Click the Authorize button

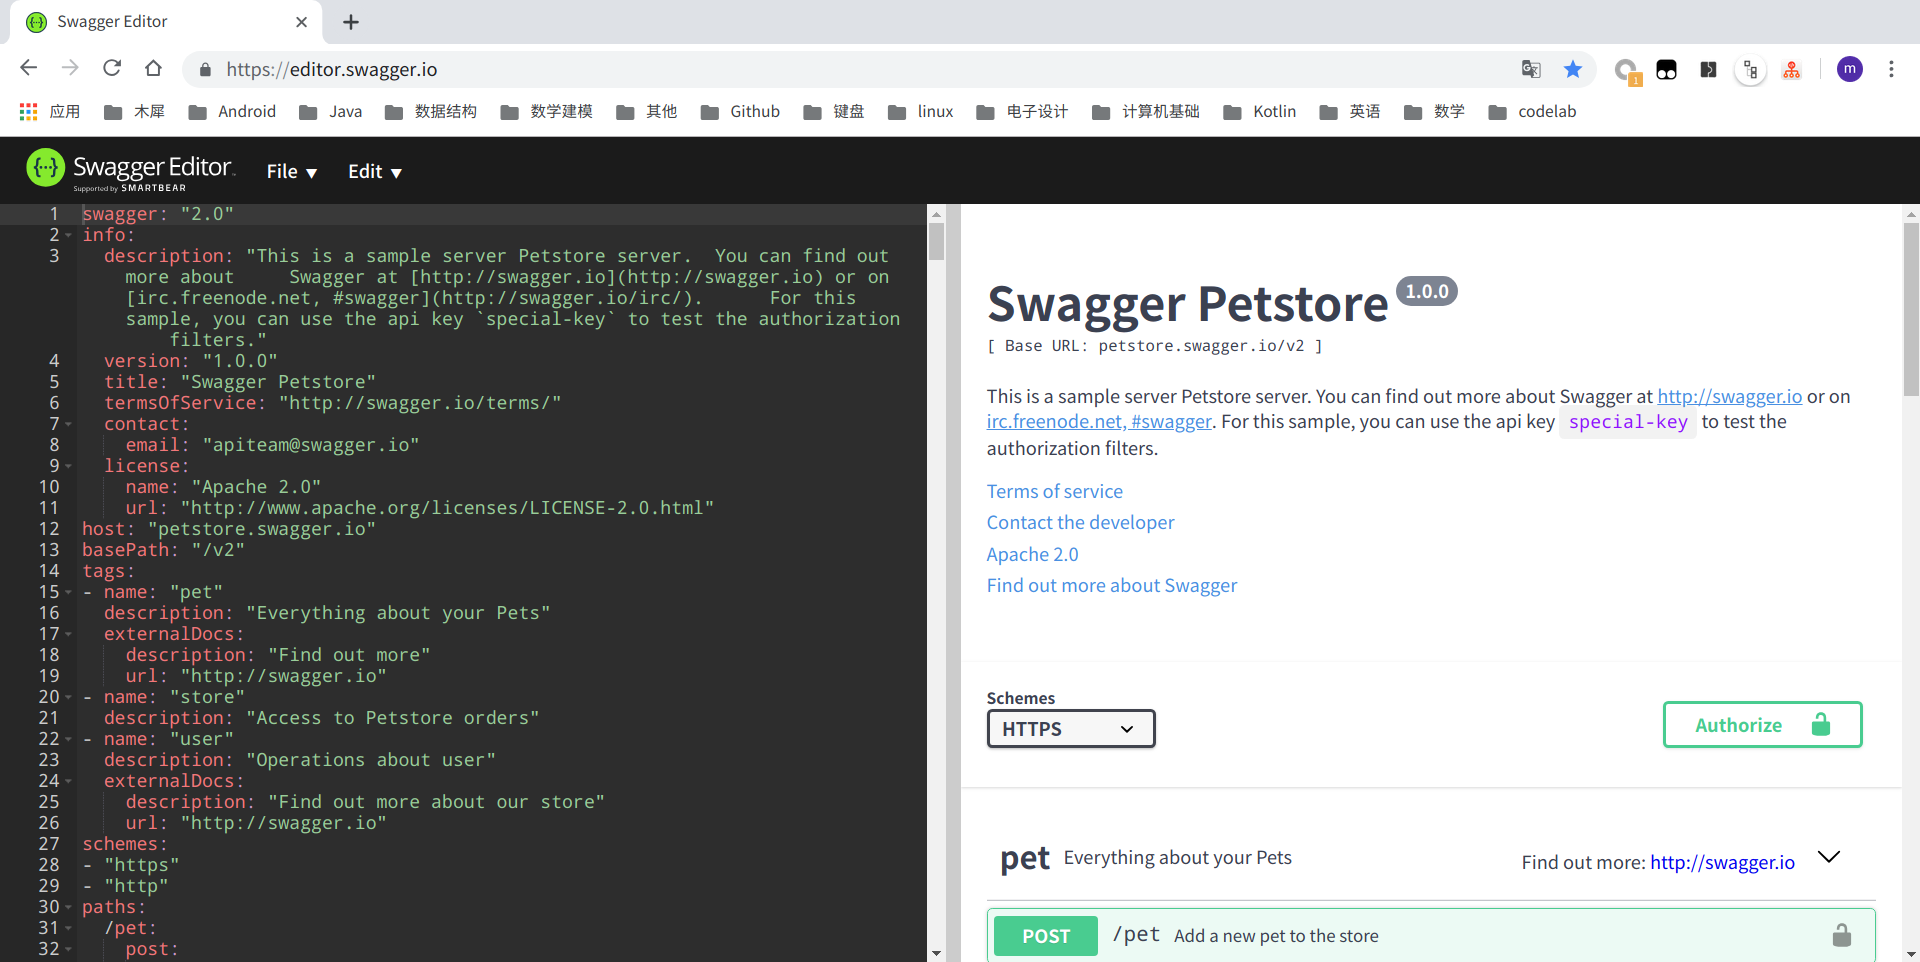[x=1761, y=725]
